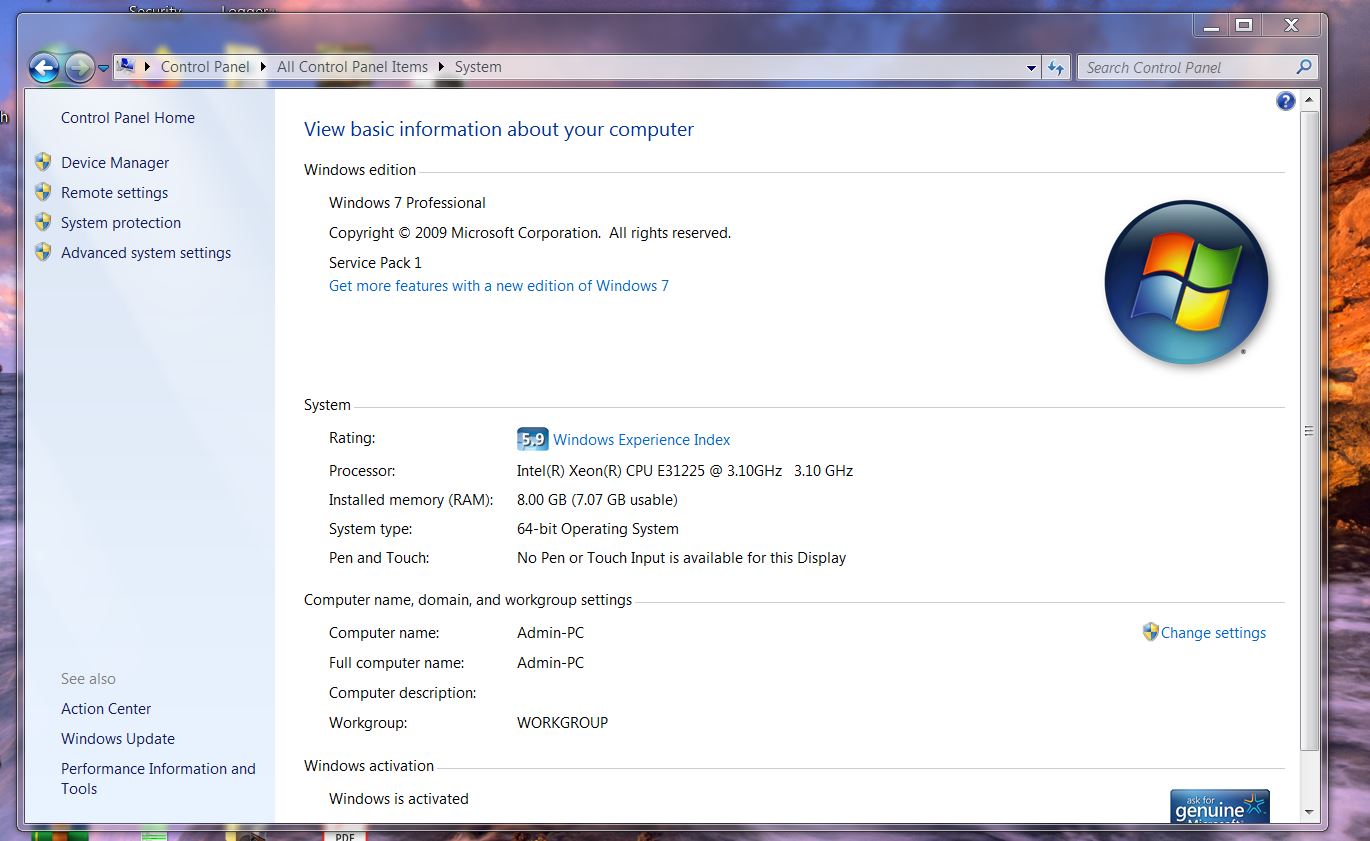This screenshot has width=1370, height=841.
Task: Click the Intel Xeon processor value
Action: (x=685, y=471)
